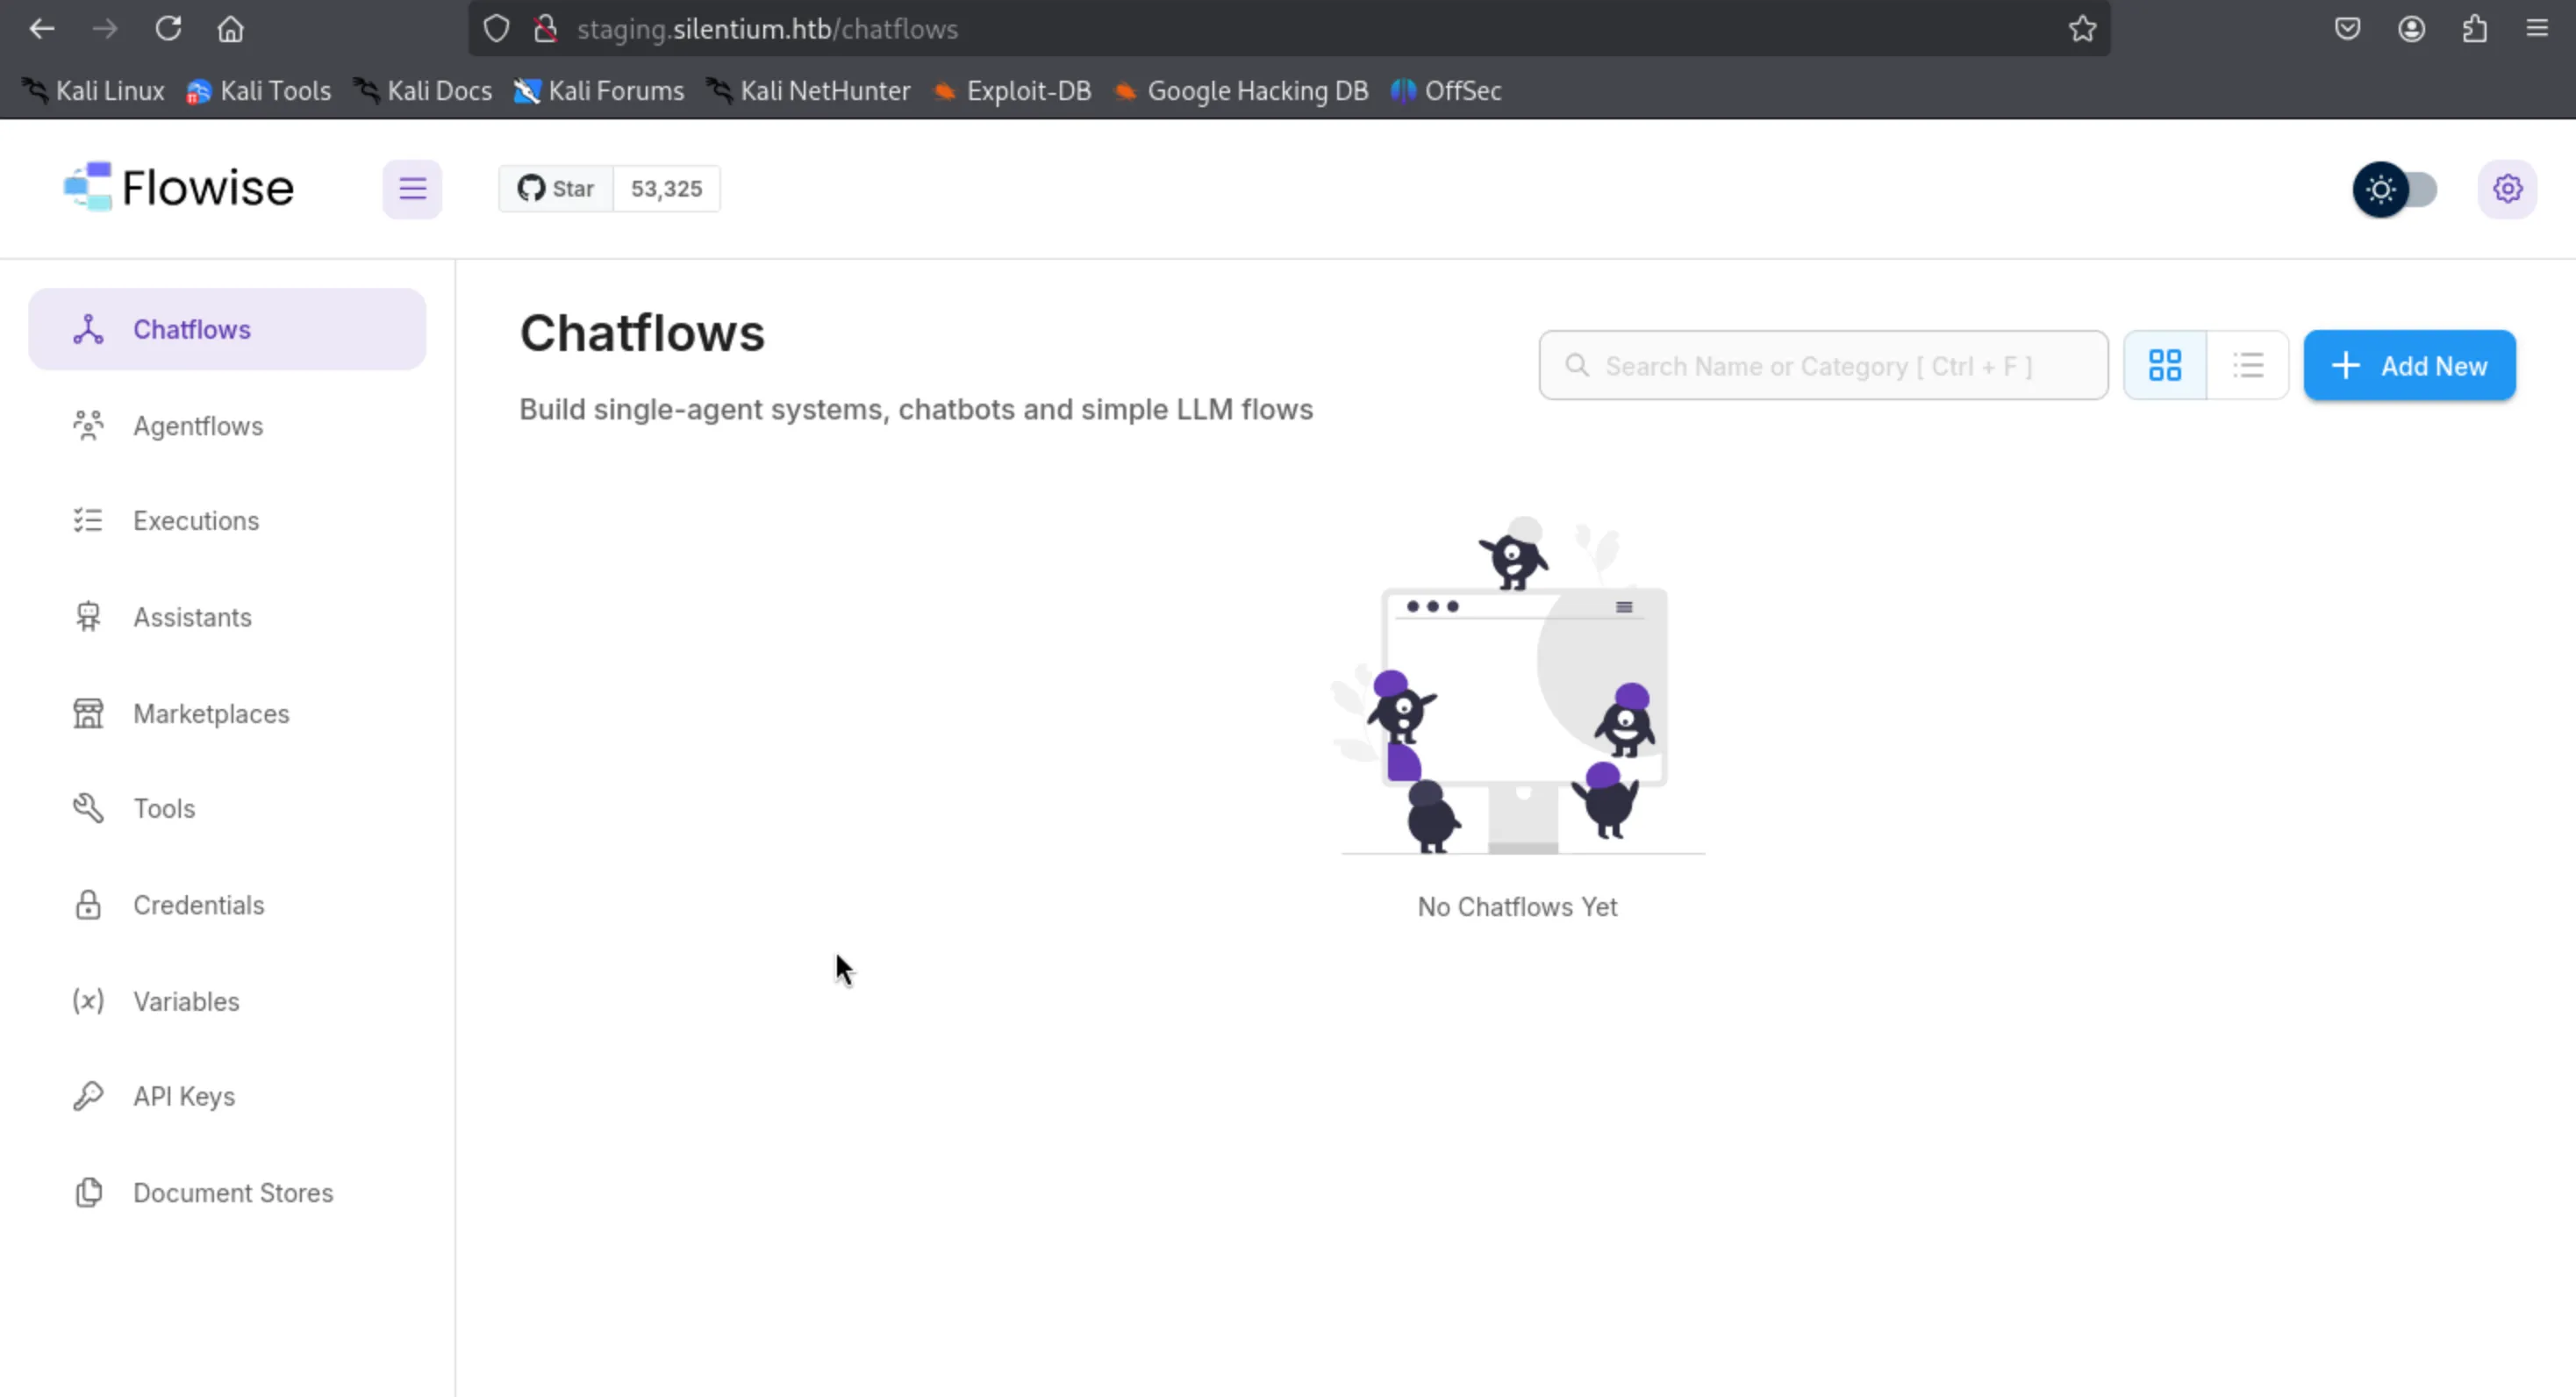
Task: Open the settings gear menu
Action: tap(2507, 189)
